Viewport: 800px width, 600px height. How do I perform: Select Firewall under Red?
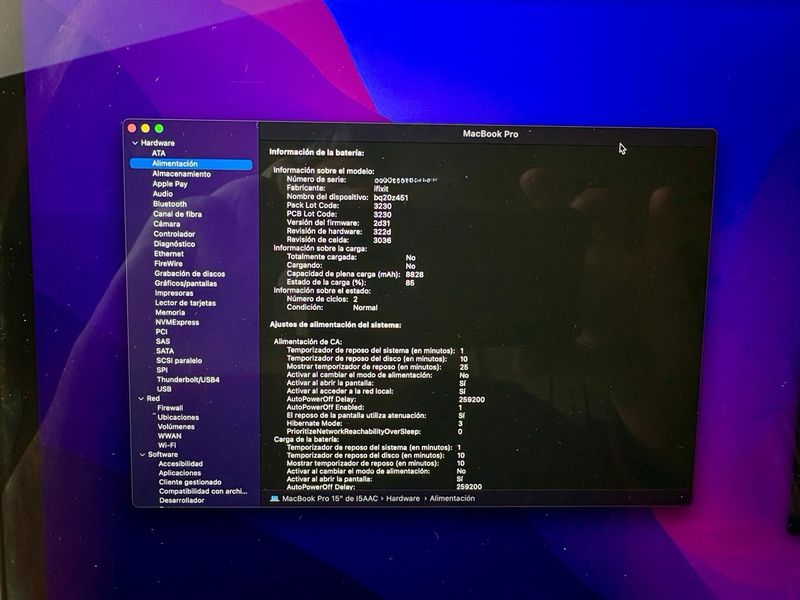pyautogui.click(x=170, y=408)
